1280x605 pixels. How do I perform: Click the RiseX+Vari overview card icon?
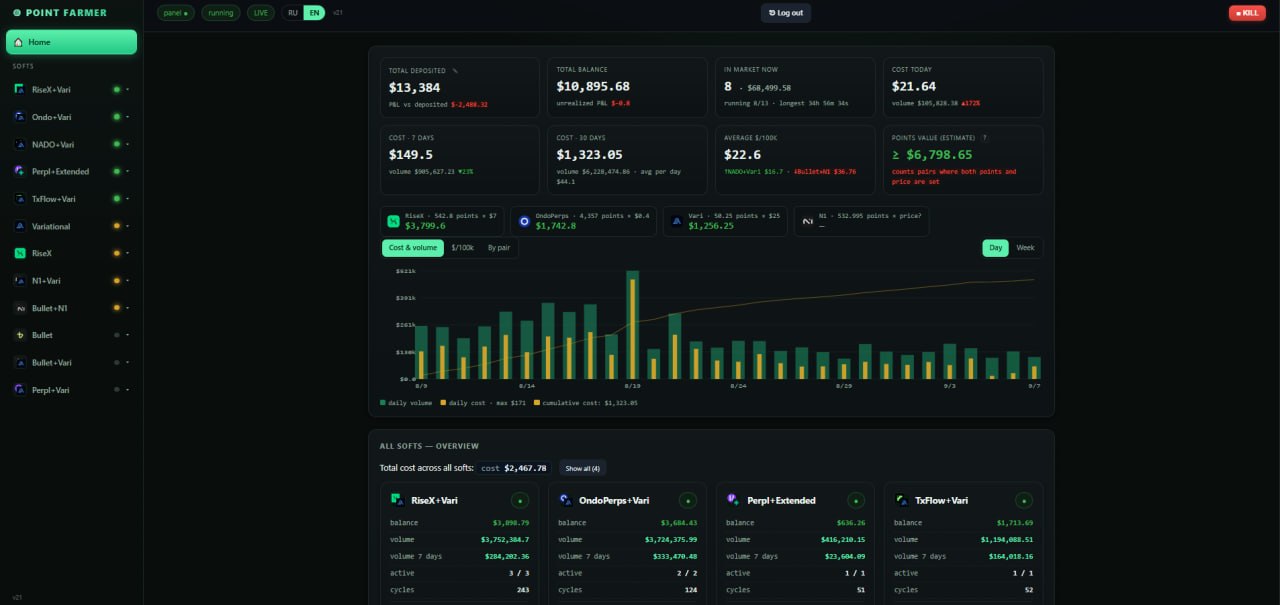pos(397,500)
